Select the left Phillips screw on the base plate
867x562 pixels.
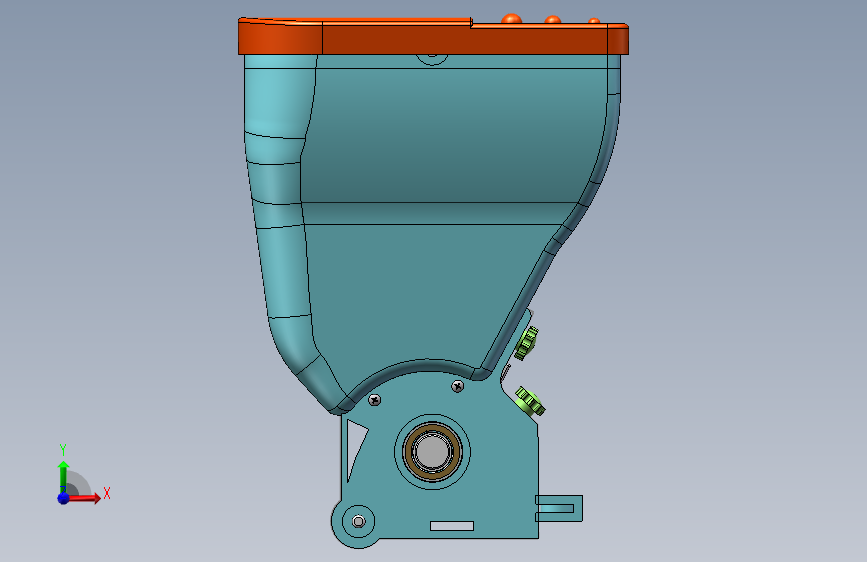[374, 399]
